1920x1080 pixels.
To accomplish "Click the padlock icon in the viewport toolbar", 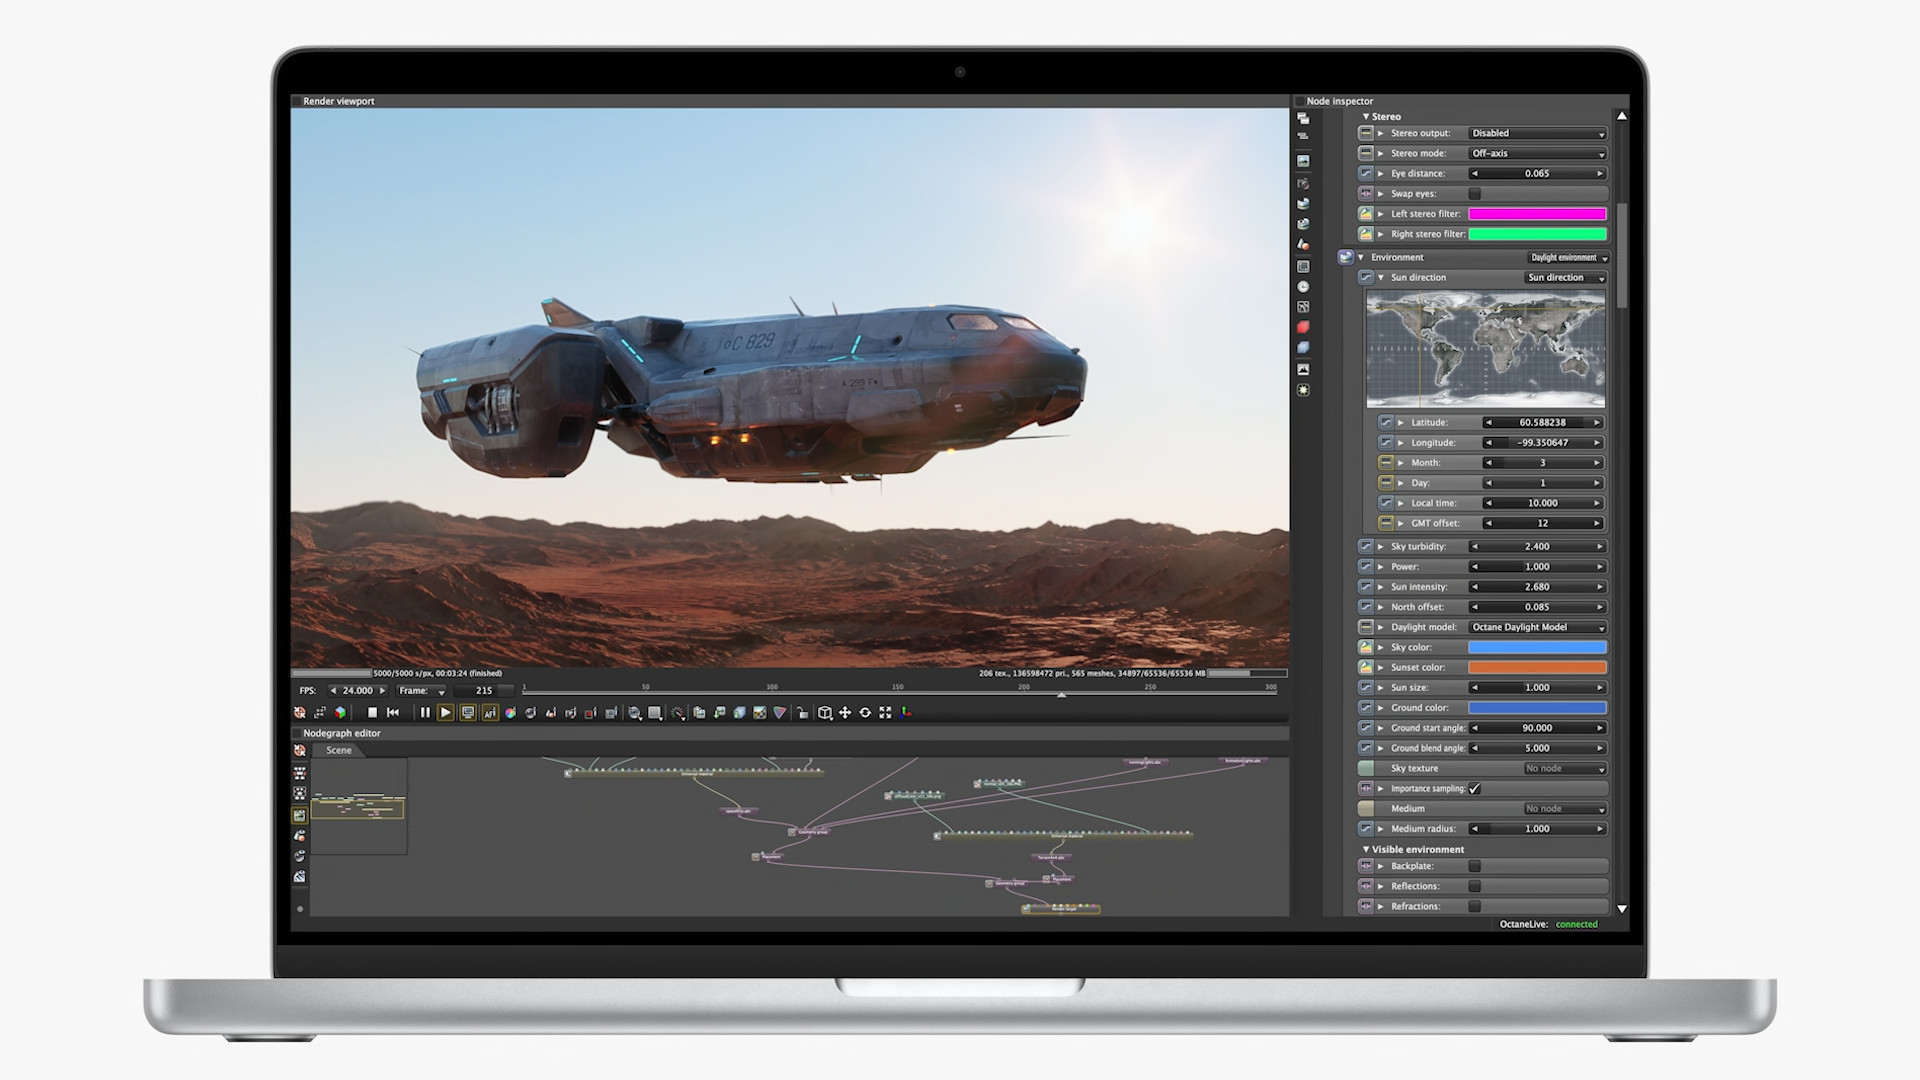I will (x=805, y=712).
